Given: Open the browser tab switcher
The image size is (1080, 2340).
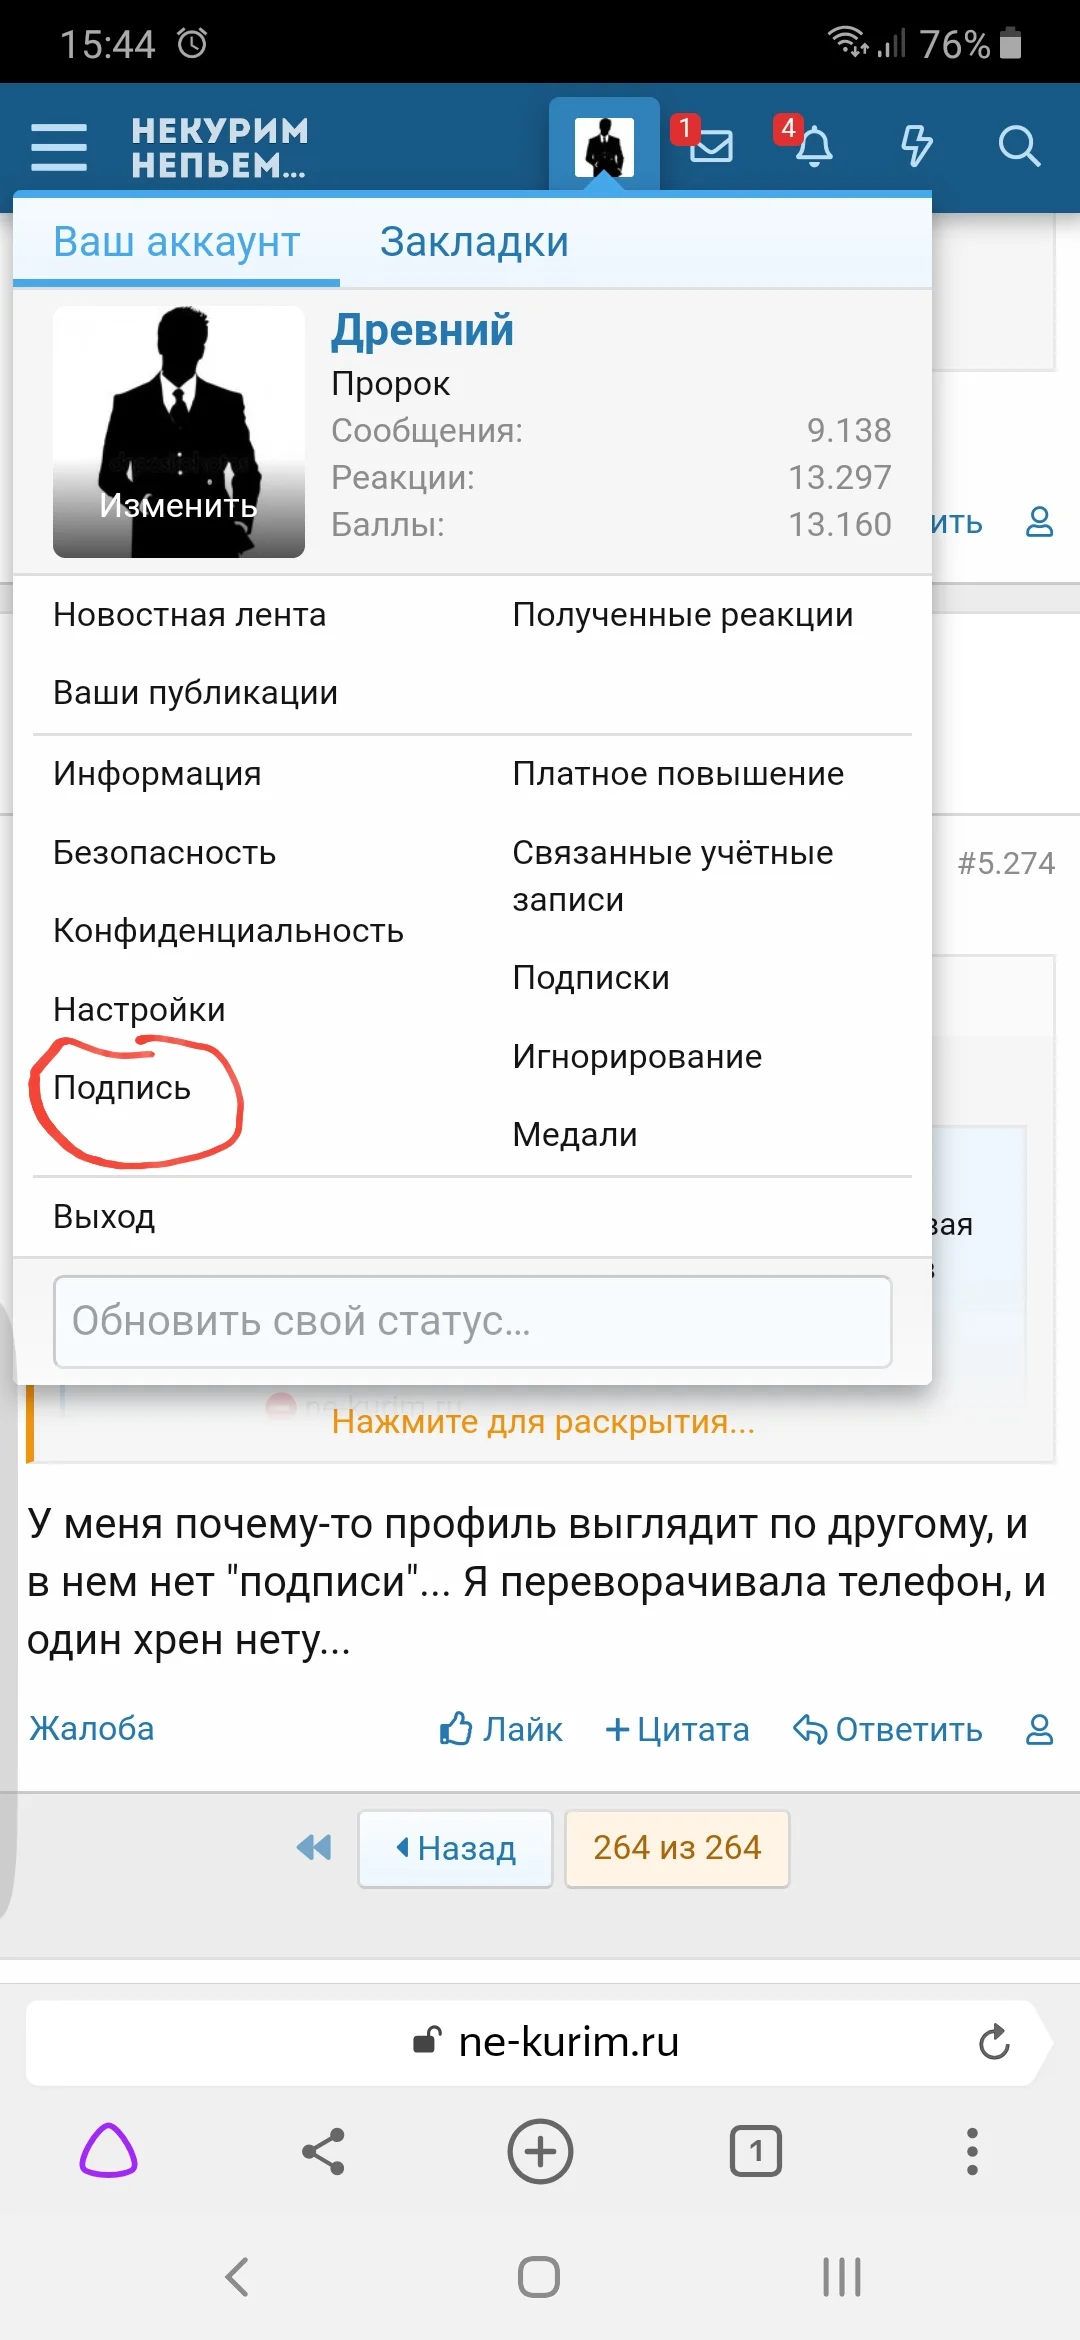Looking at the screenshot, I should pos(756,2151).
